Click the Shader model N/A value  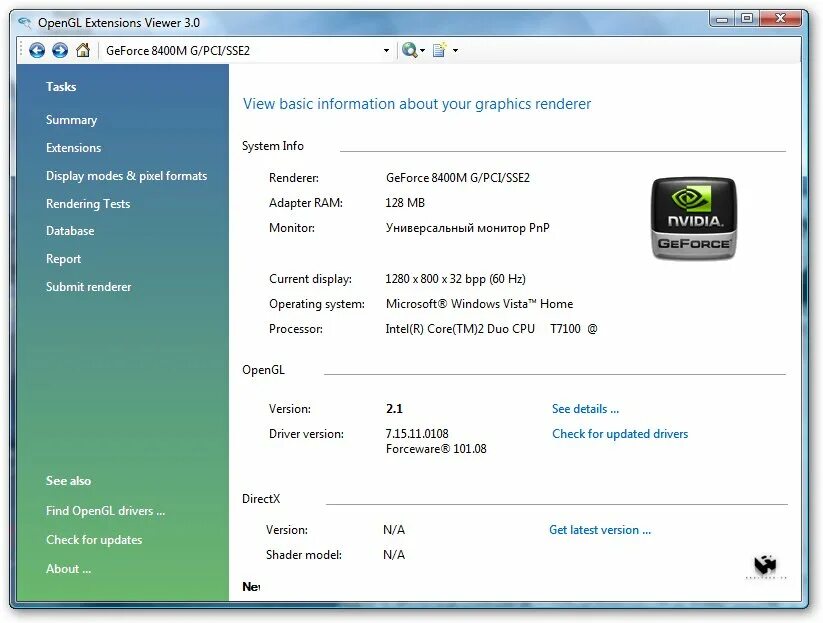coord(394,555)
